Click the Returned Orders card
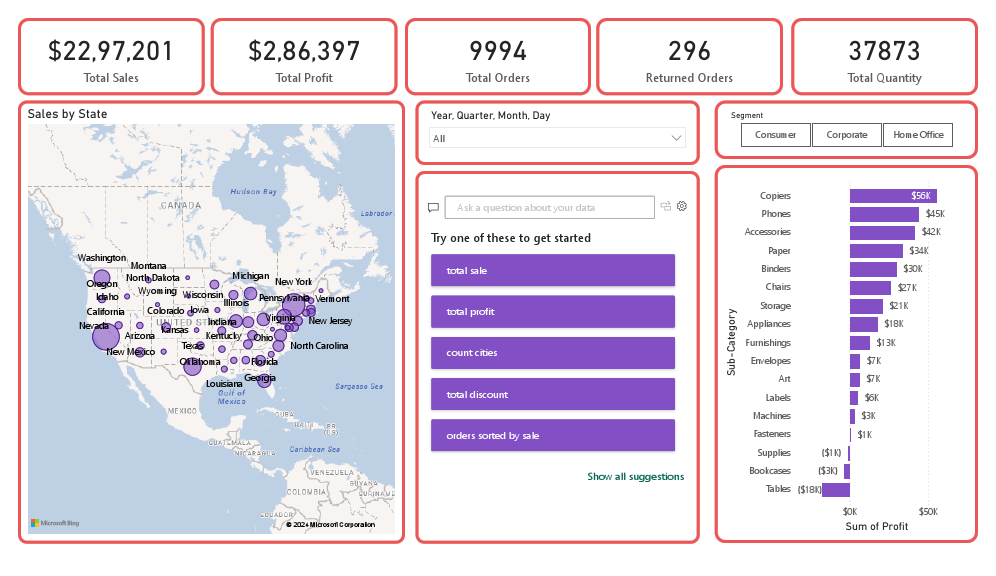The height and width of the screenshot is (576, 996). (688, 57)
